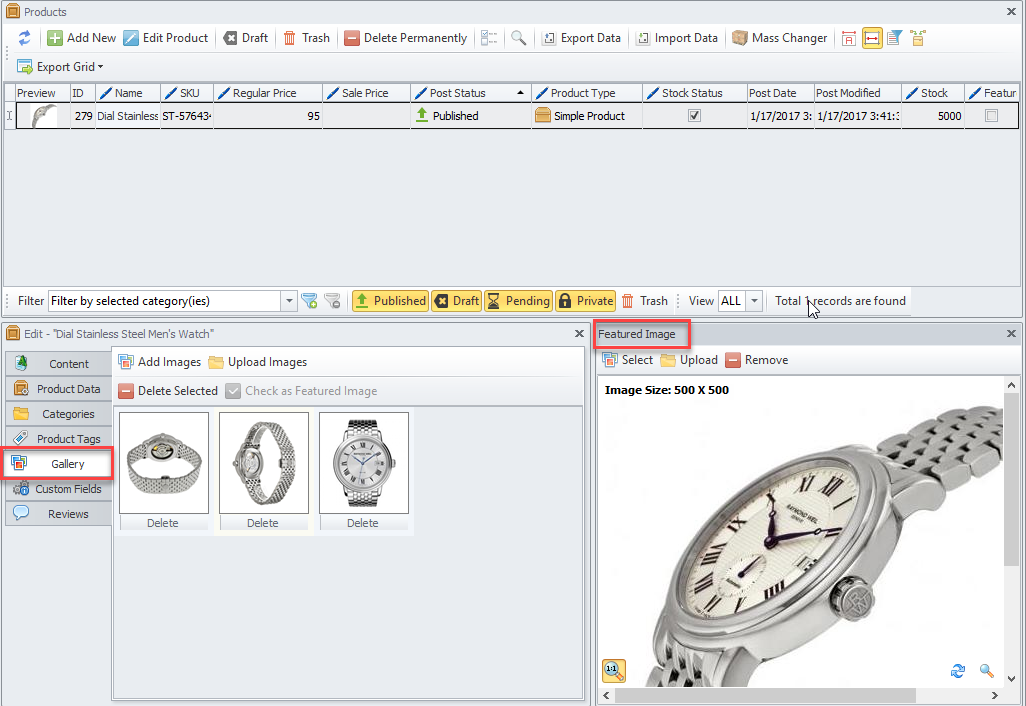The image size is (1026, 706).
Task: Click Simple Product type cell
Action: pos(587,116)
